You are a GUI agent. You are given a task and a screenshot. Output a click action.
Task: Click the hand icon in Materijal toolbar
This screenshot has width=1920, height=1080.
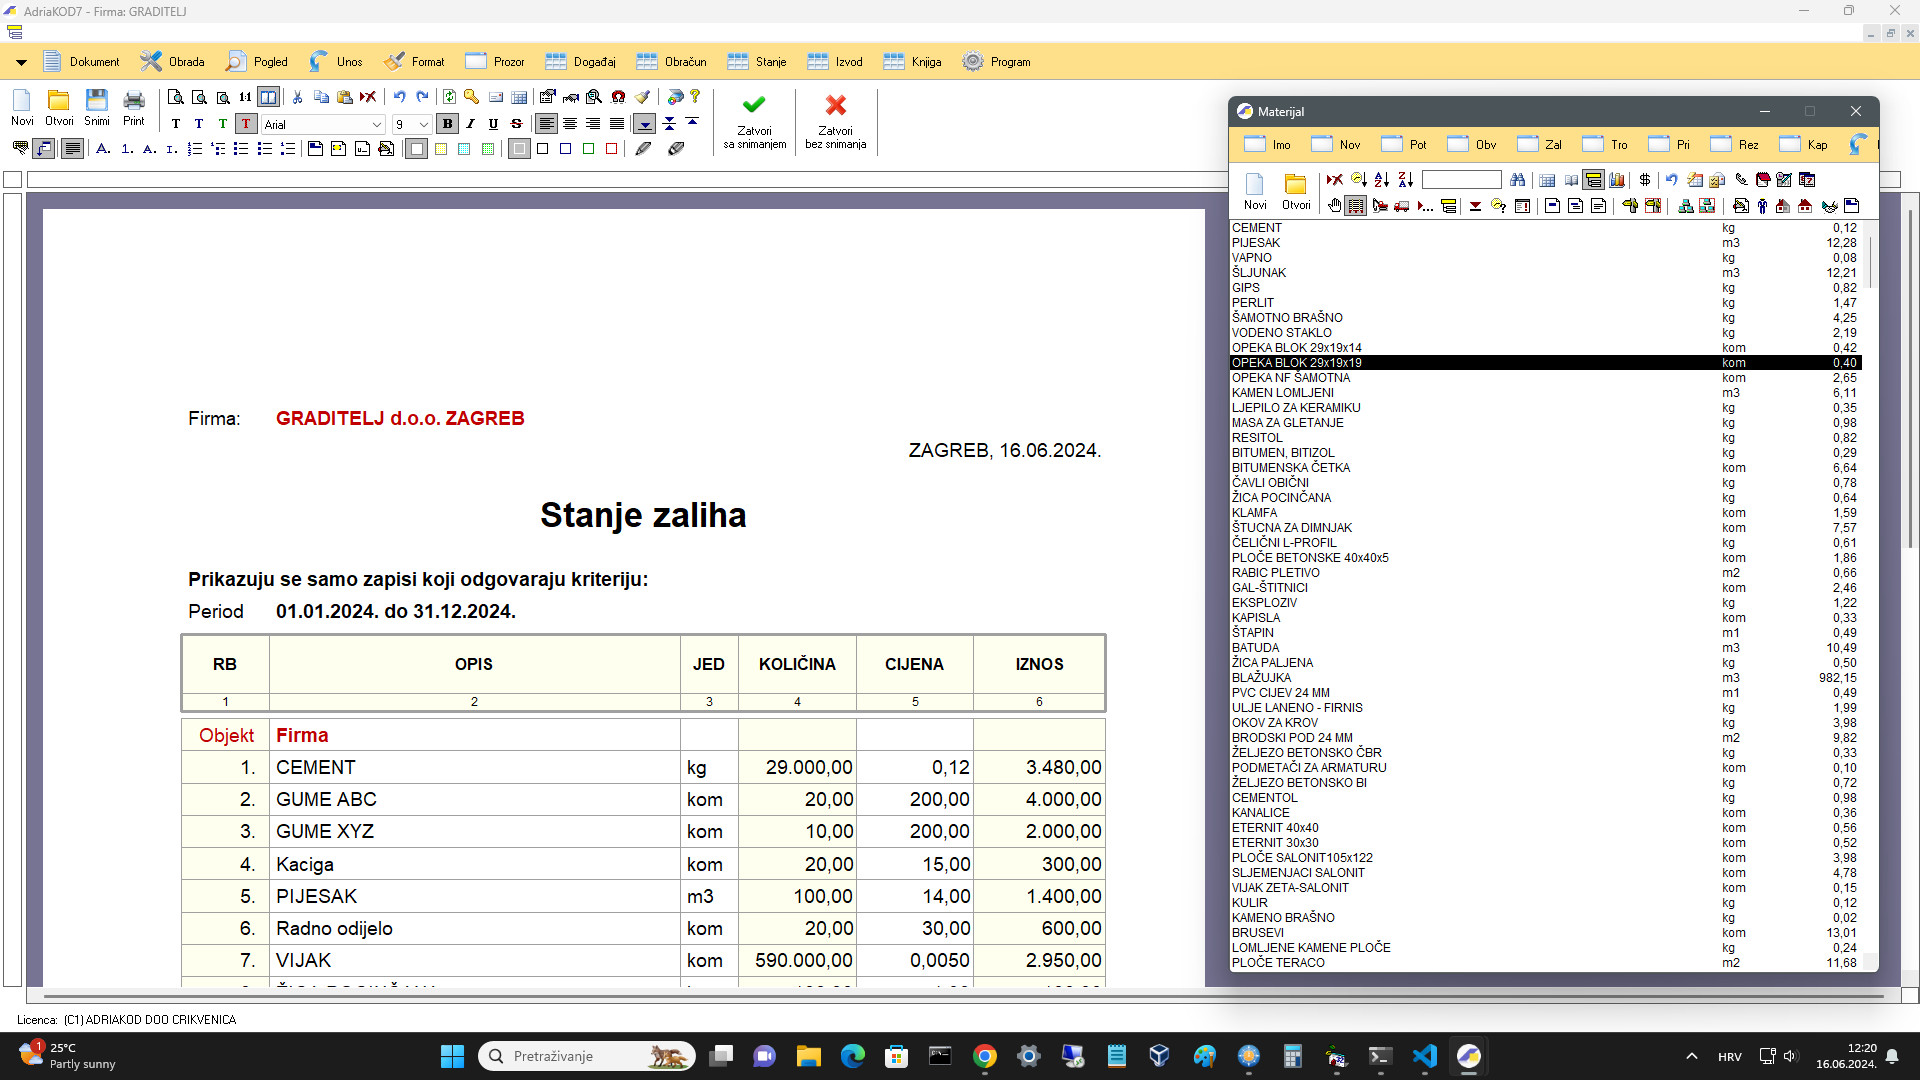click(1334, 206)
